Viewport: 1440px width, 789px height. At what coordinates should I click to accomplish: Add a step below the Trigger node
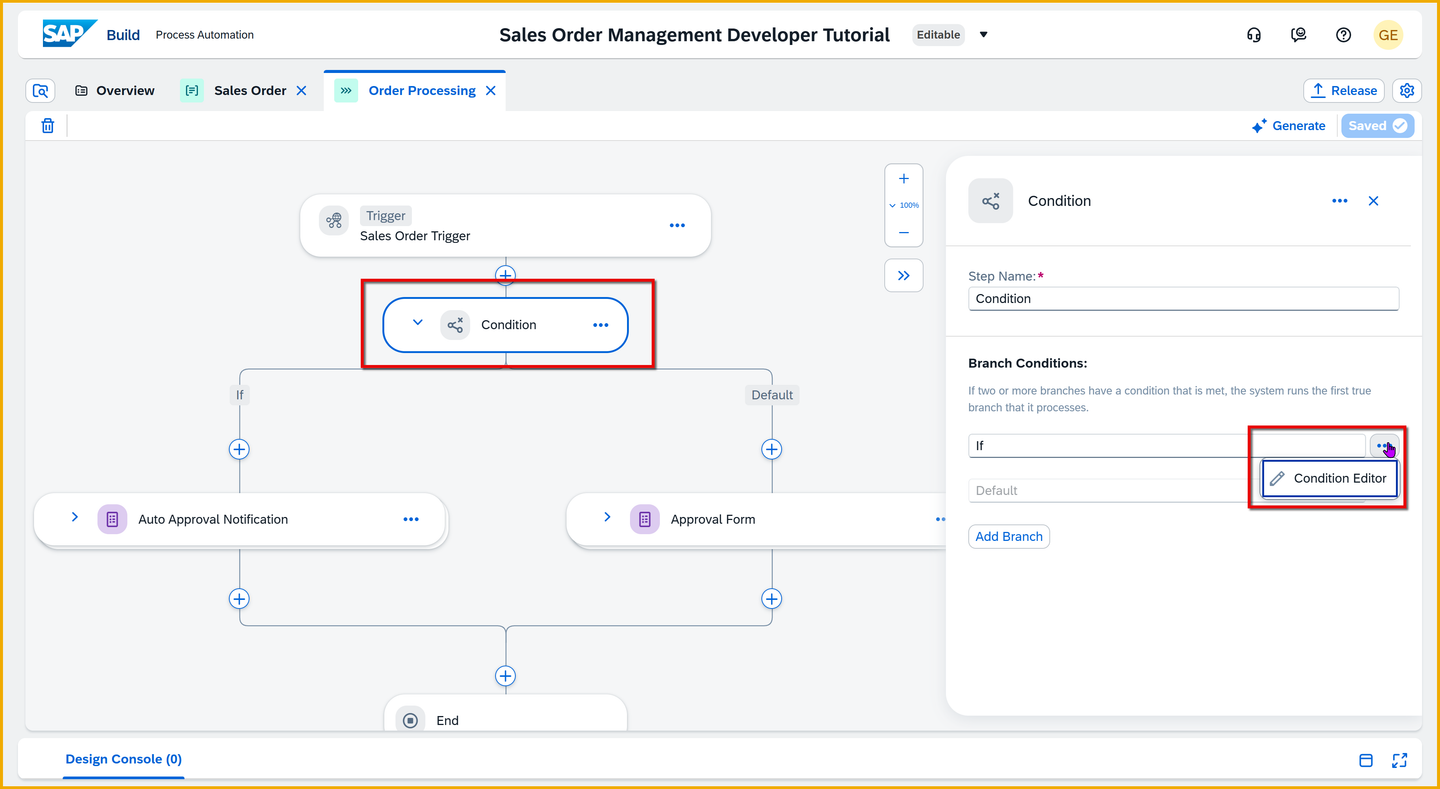tap(506, 275)
